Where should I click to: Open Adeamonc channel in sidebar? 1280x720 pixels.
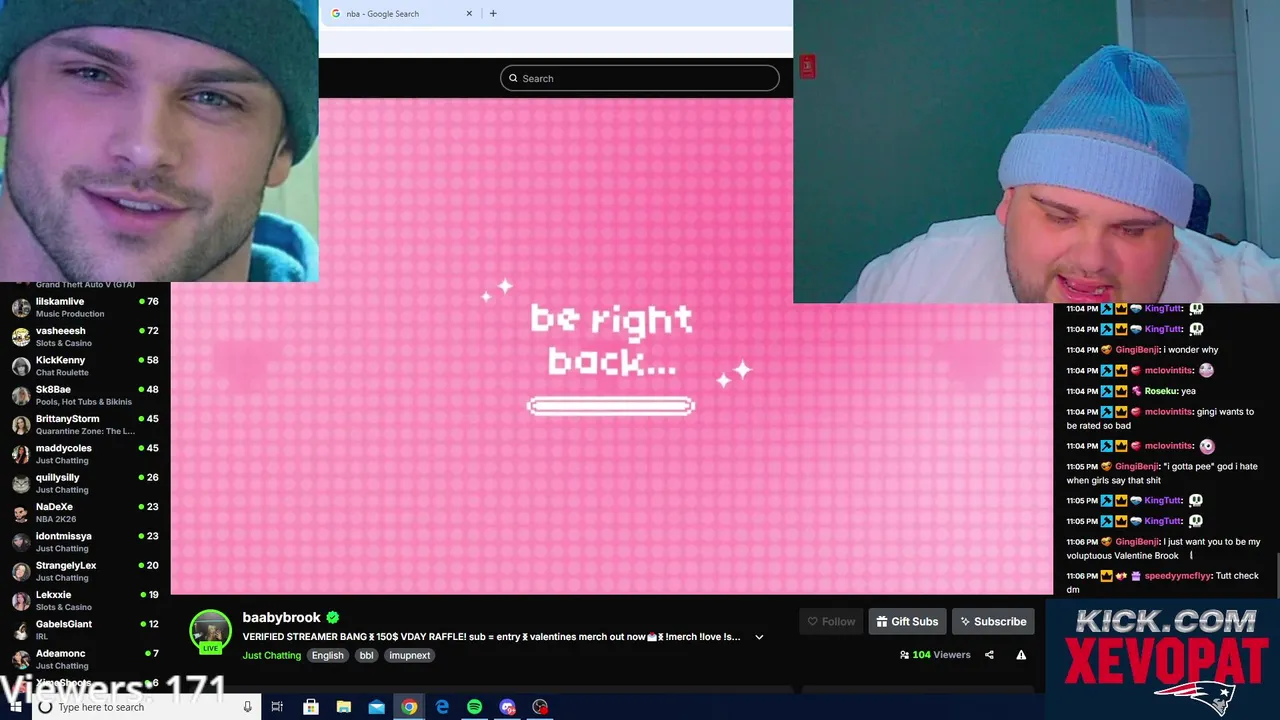click(x=85, y=659)
